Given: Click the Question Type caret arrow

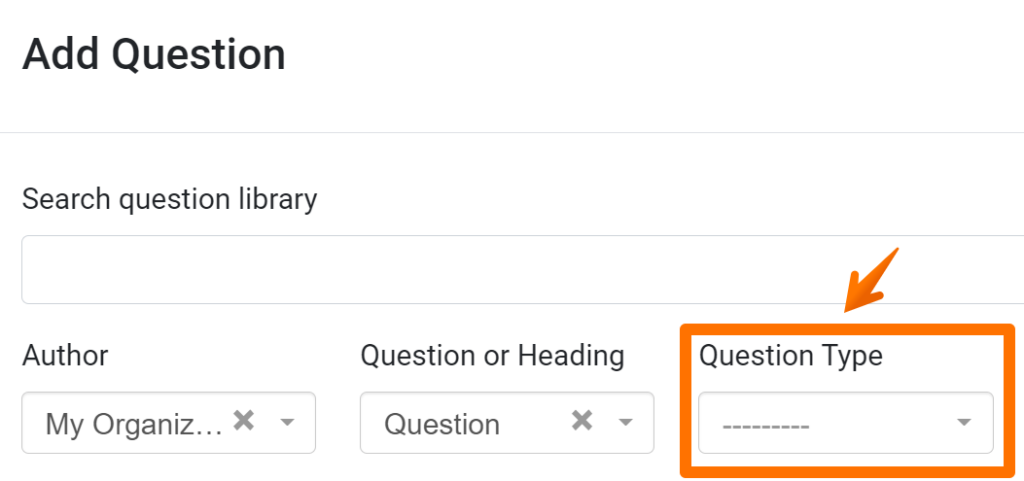Looking at the screenshot, I should [964, 423].
